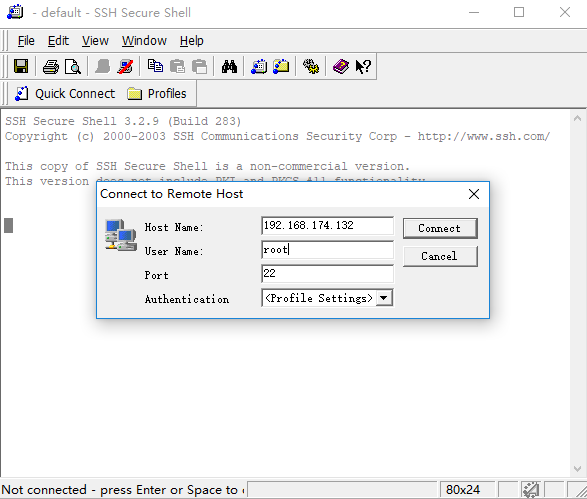Screen dimensions: 587x499
Task: Click the Quick Connect button
Action: pyautogui.click(x=65, y=94)
